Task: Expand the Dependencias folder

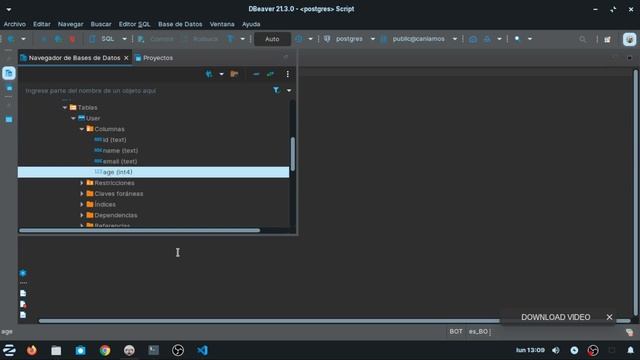Action: point(82,215)
